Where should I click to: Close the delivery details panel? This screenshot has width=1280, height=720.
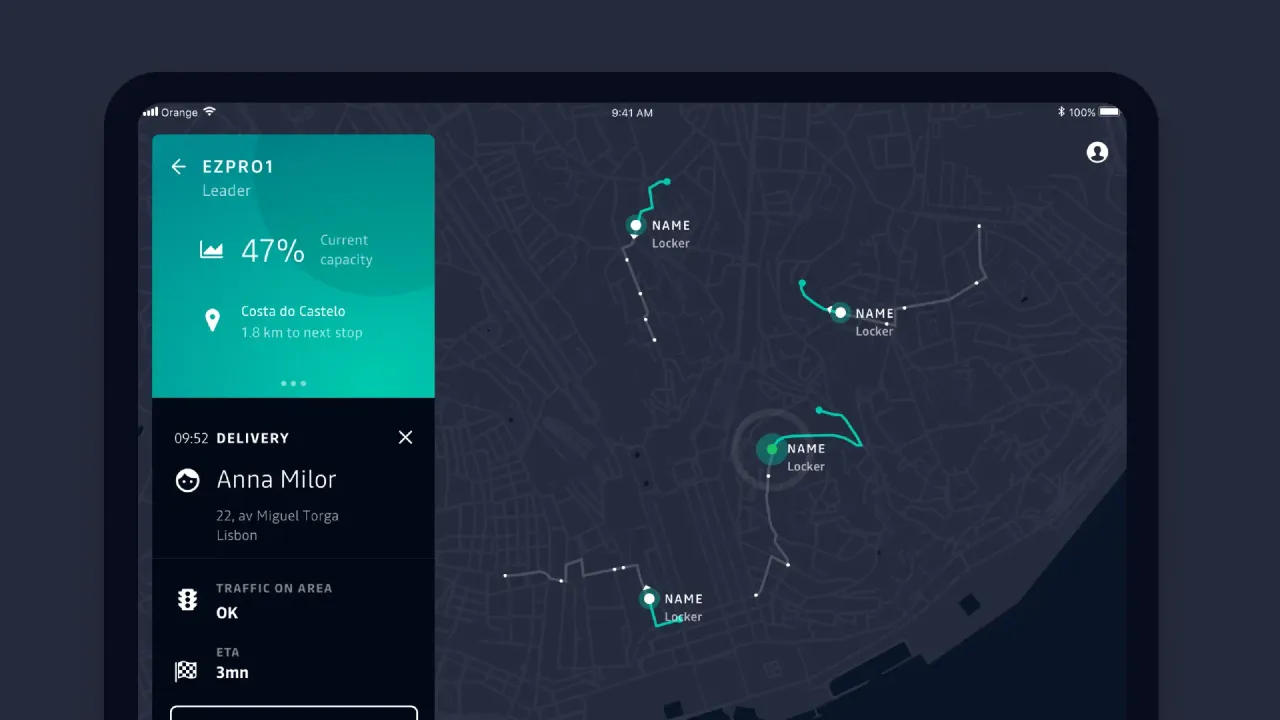coord(405,437)
